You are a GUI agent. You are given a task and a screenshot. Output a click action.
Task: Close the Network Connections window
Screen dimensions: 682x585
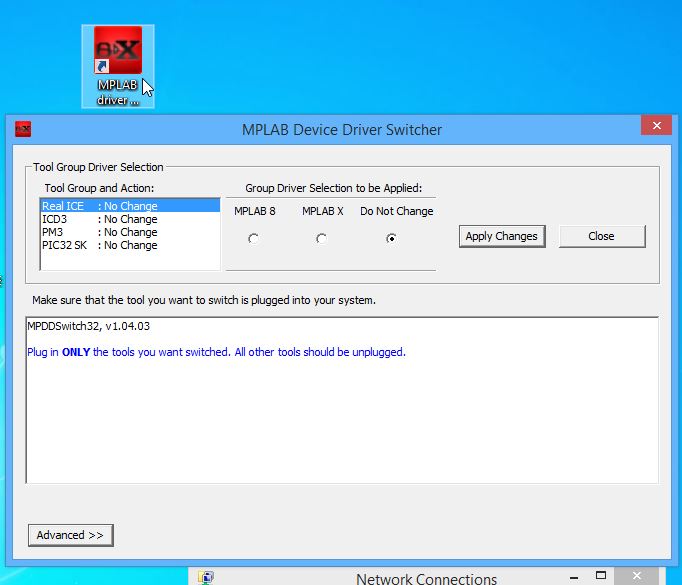click(637, 576)
